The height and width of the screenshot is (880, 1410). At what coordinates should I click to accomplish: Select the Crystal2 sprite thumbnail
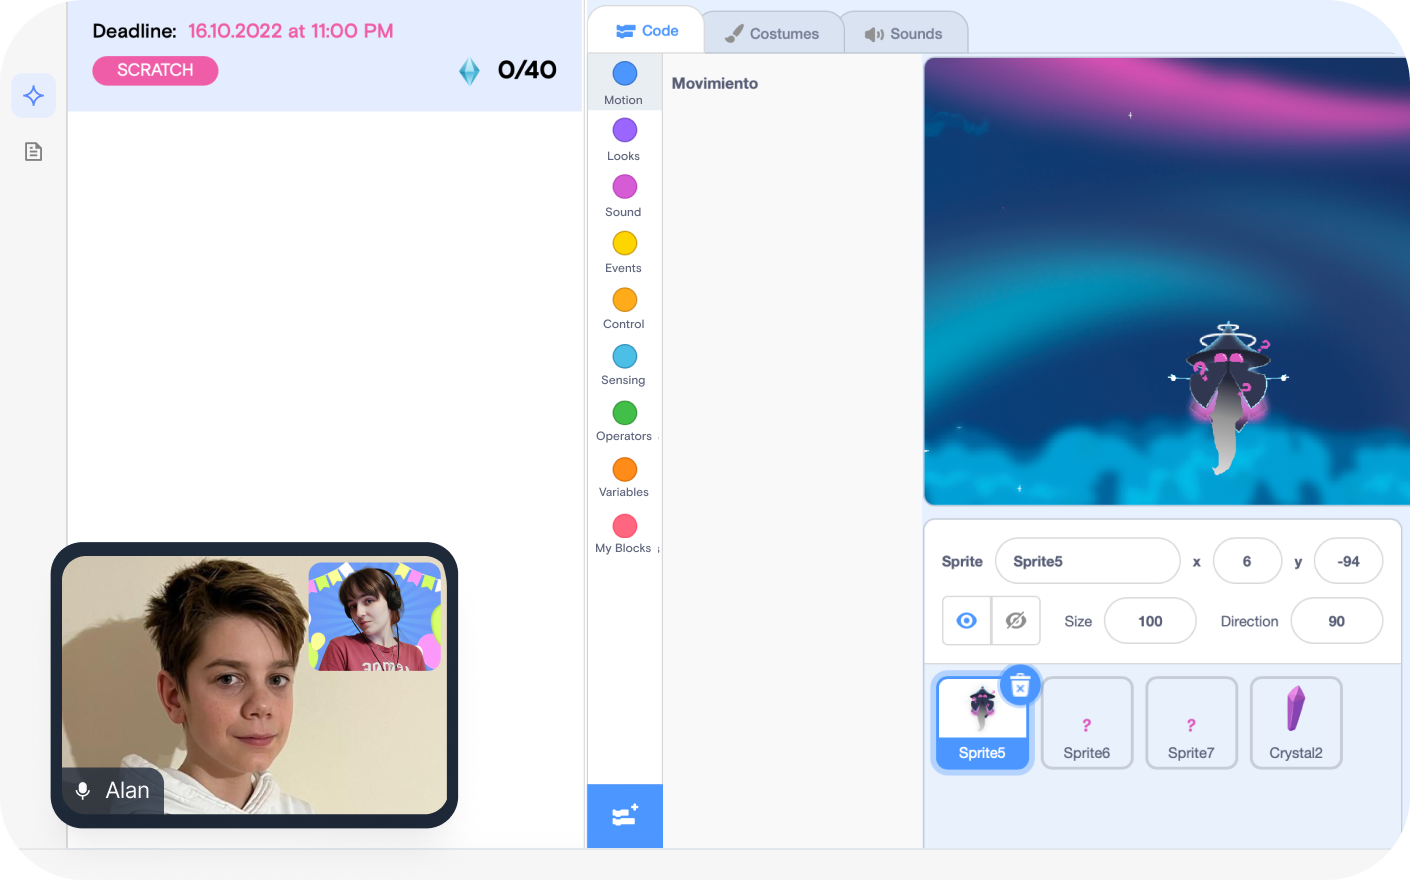pos(1295,723)
